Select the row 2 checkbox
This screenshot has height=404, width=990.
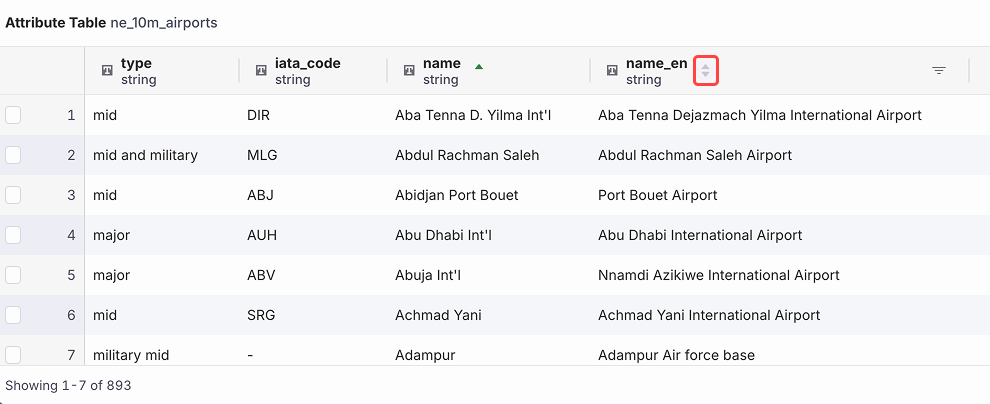pos(13,155)
